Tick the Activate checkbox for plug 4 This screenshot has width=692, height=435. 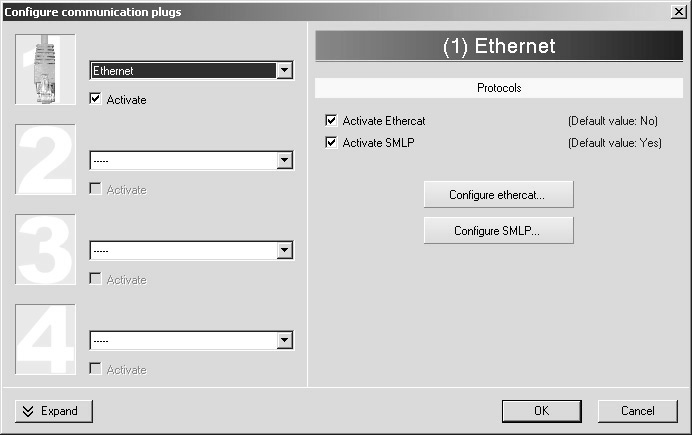[x=95, y=368]
